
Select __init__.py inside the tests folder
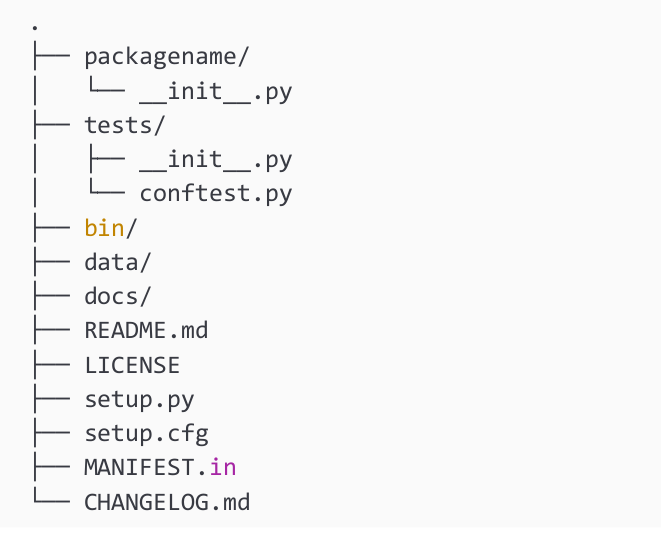click(x=215, y=160)
